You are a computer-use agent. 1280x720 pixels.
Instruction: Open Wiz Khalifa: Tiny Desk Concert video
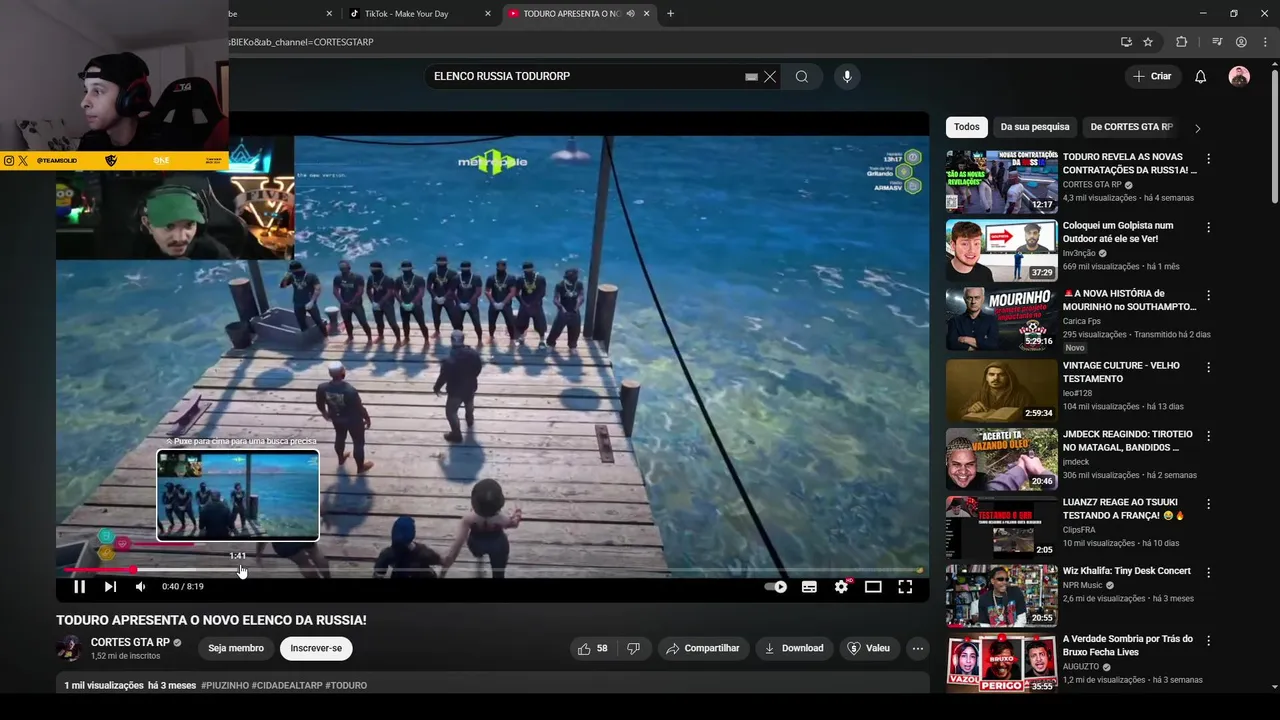coord(1127,571)
